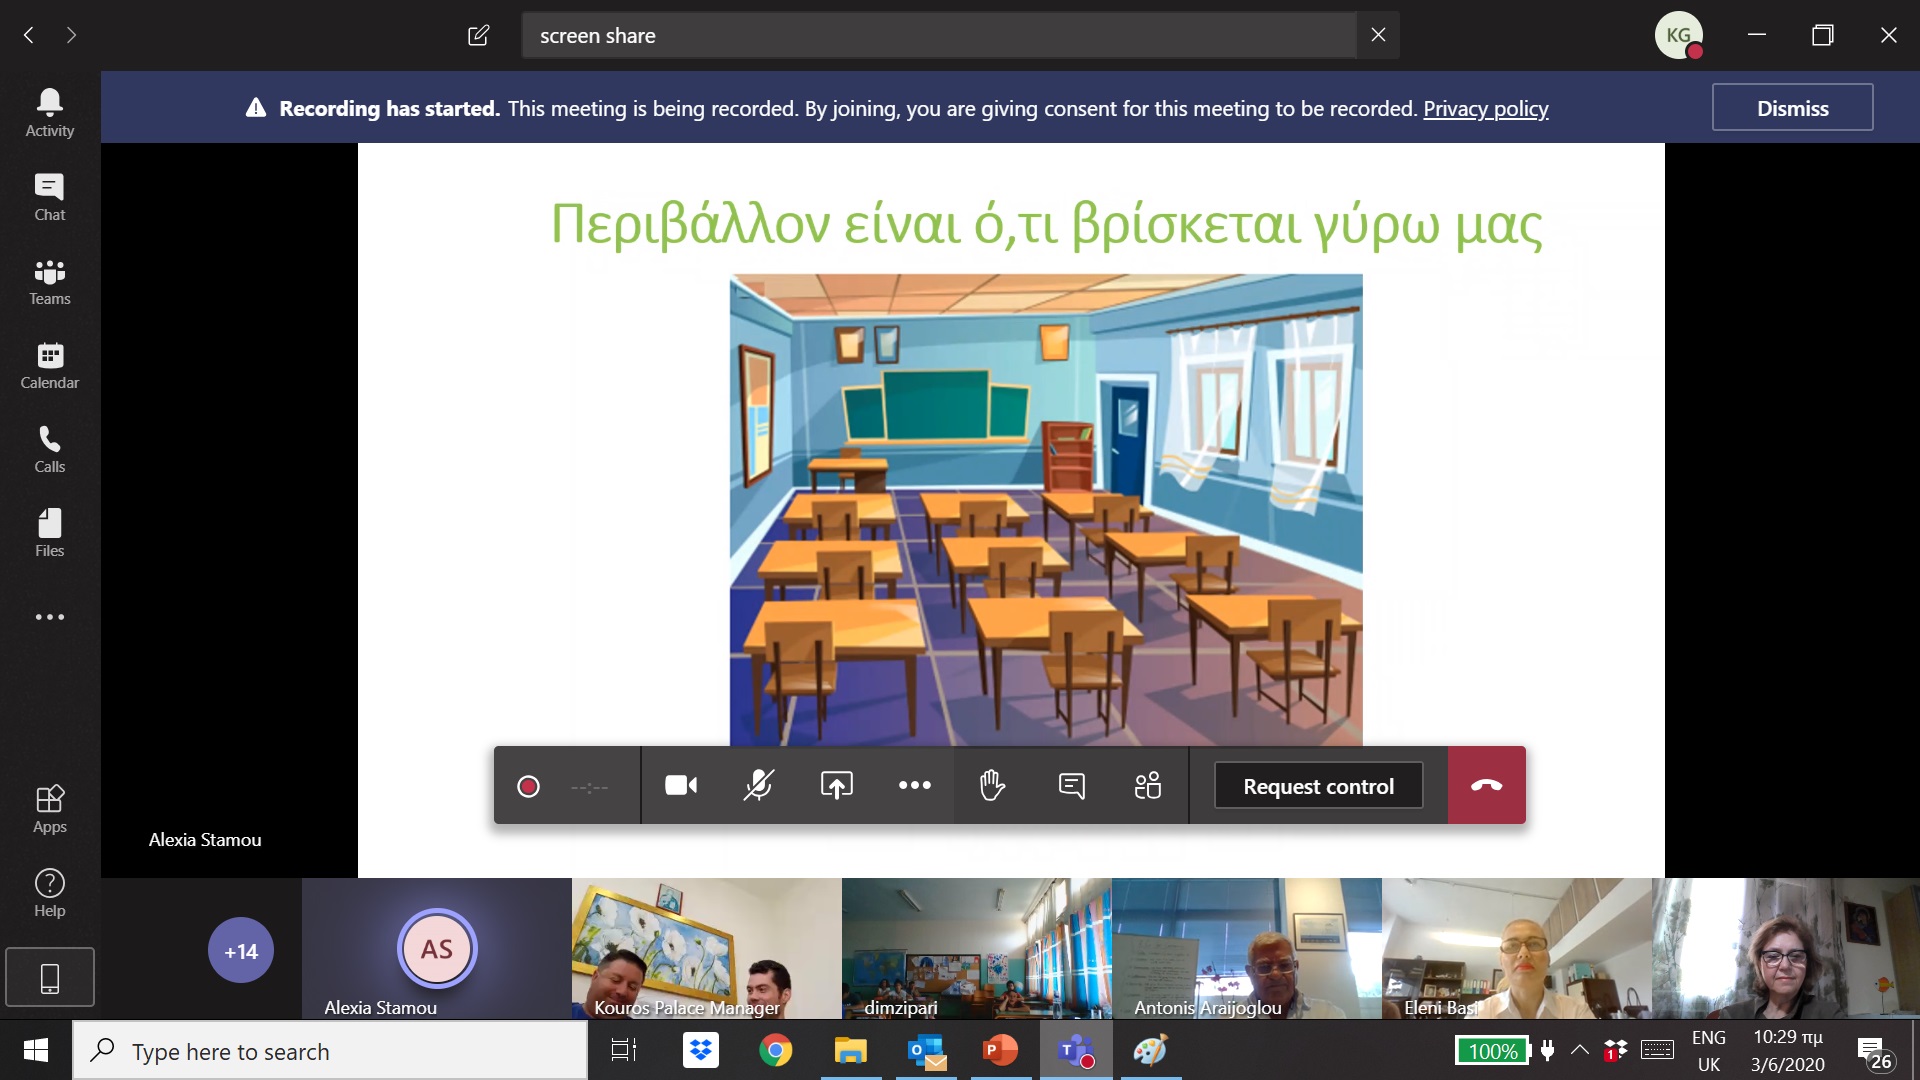Dismiss the recording notification banner
The height and width of the screenshot is (1080, 1920).
[1791, 108]
